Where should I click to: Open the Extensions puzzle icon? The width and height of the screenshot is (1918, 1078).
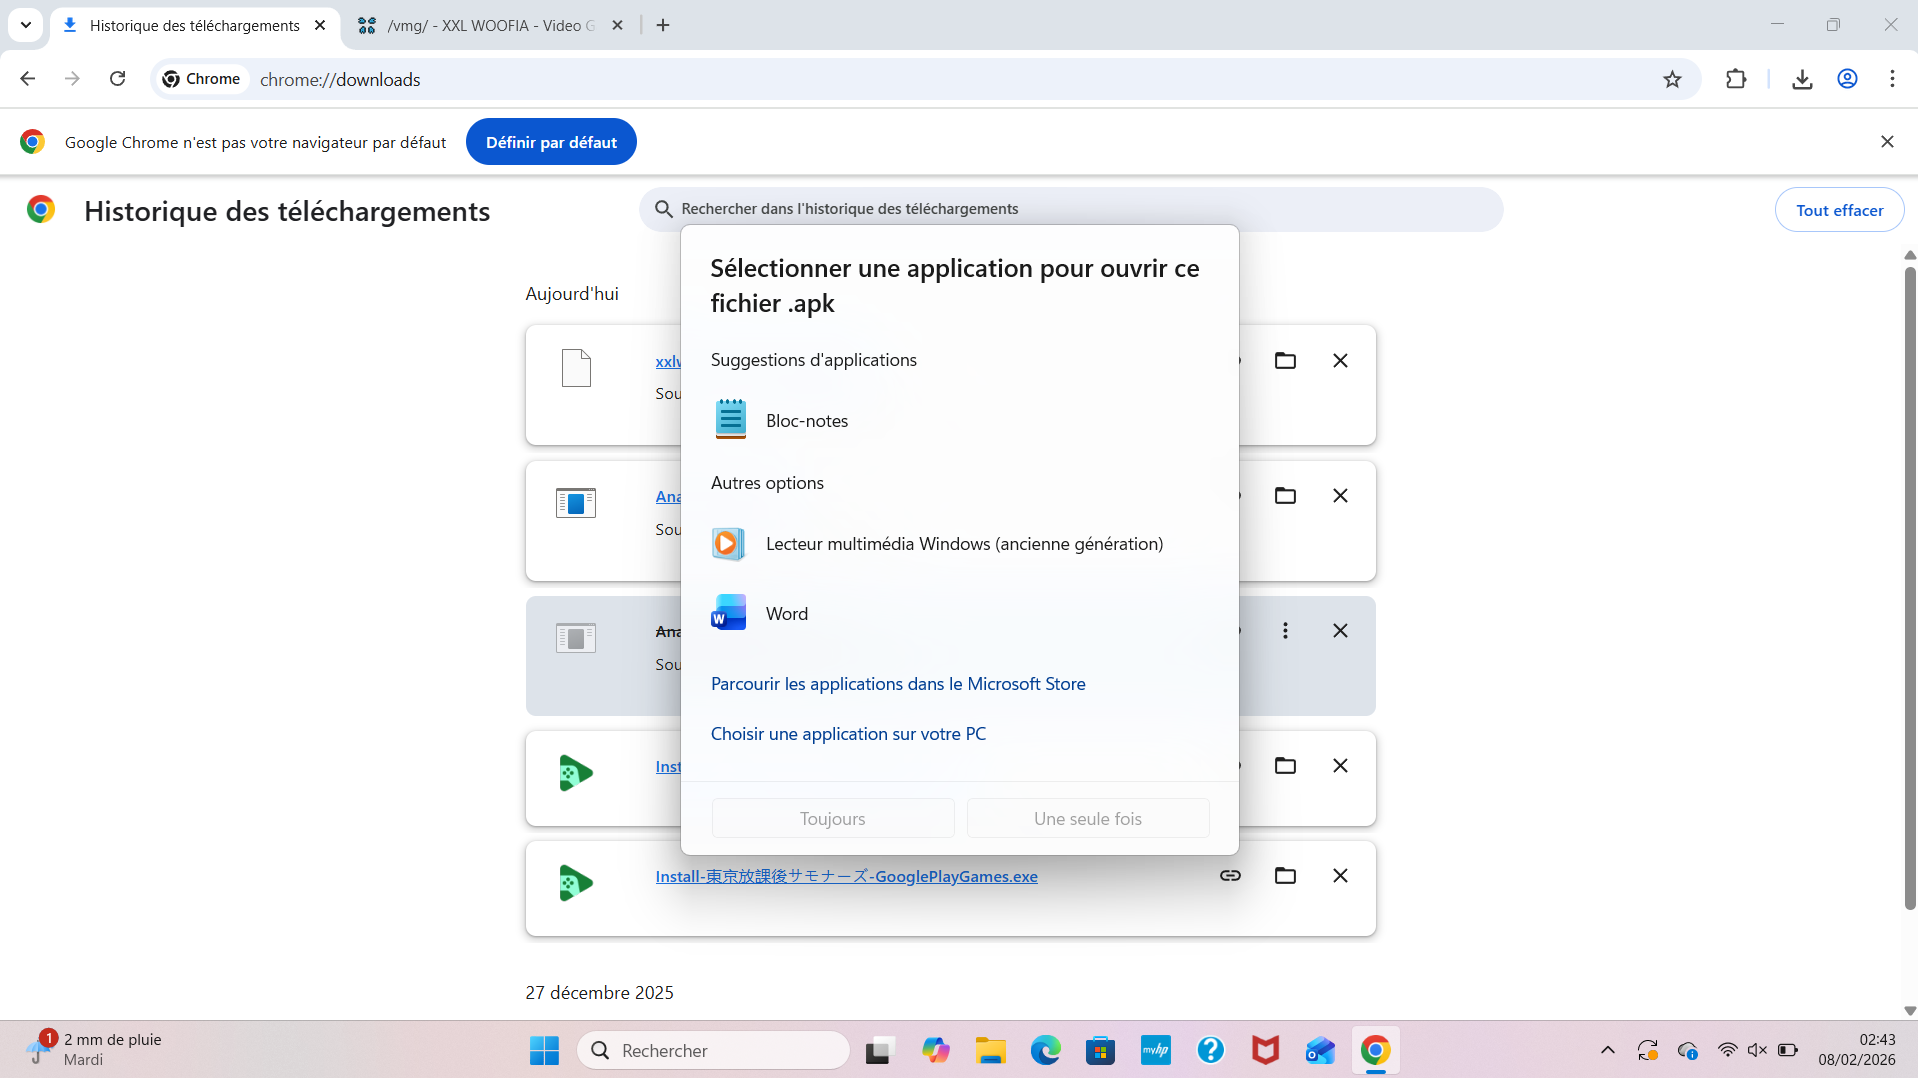pyautogui.click(x=1736, y=79)
